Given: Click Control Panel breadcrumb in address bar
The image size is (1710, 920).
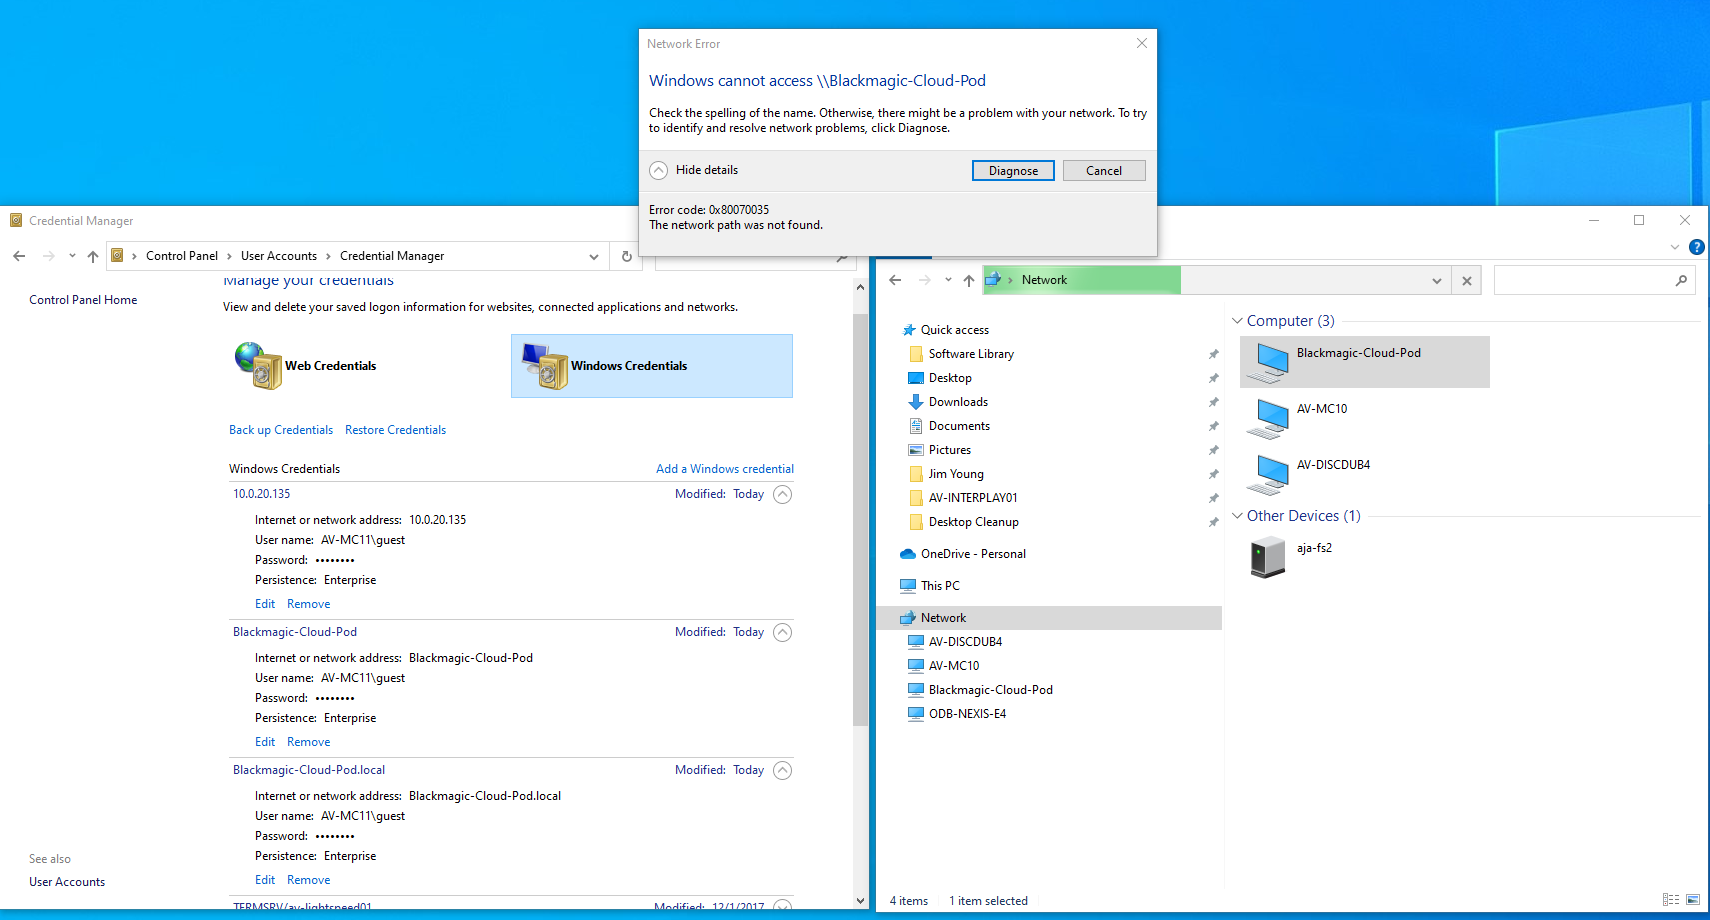Looking at the screenshot, I should coord(182,256).
